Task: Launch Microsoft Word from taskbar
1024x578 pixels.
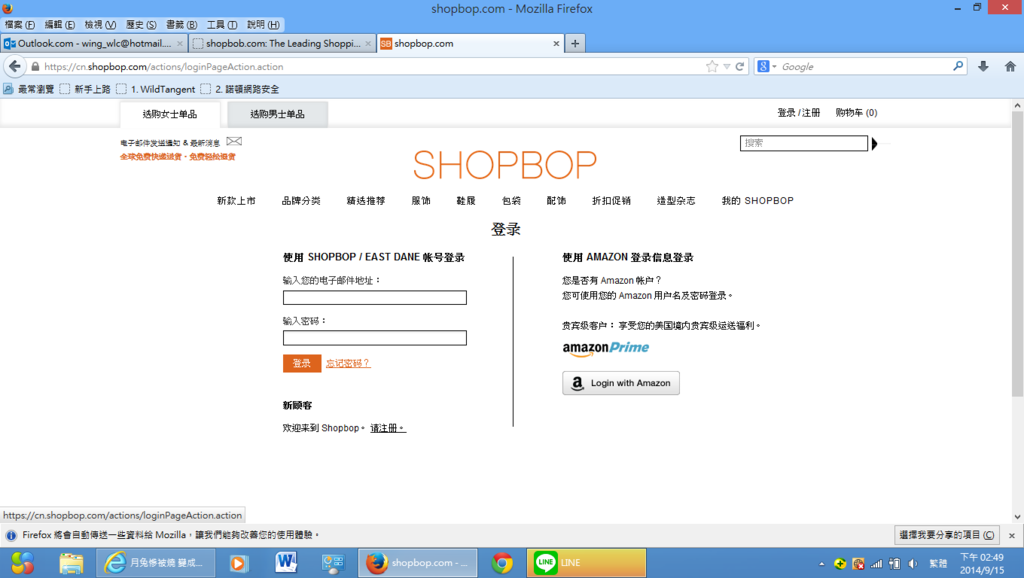Action: click(x=286, y=562)
